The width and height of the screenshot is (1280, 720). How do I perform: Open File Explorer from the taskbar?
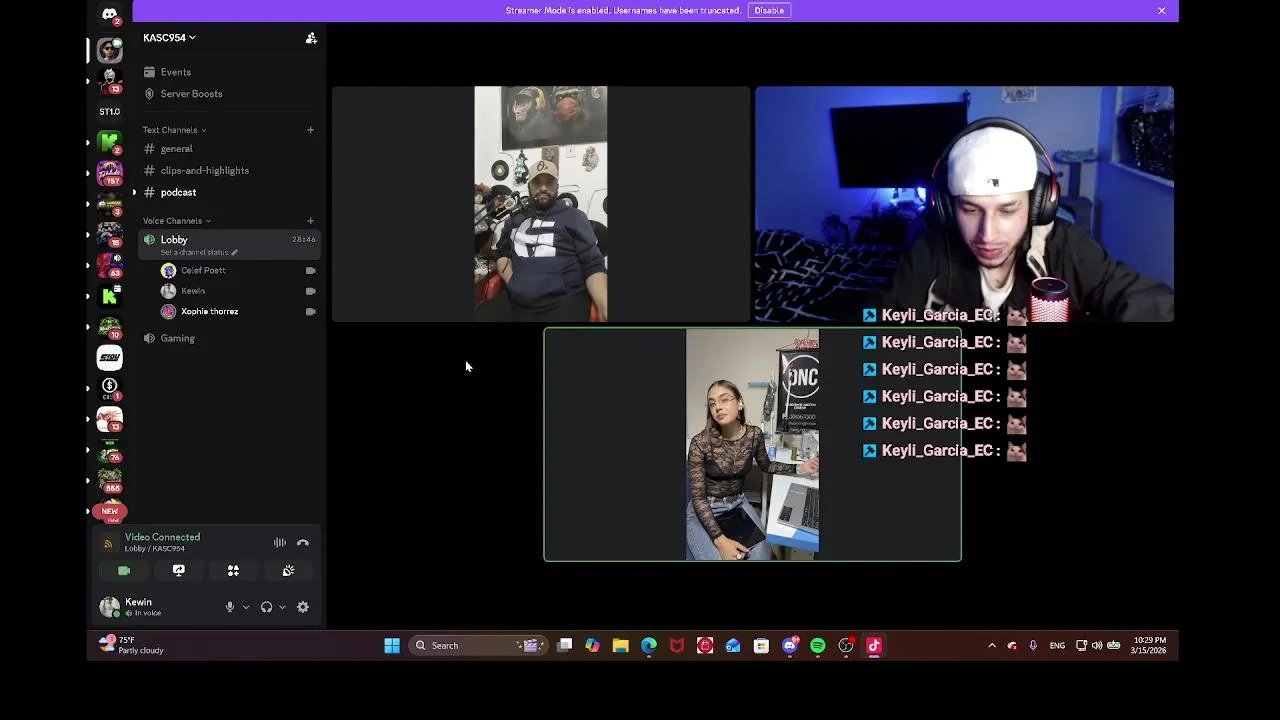(x=621, y=646)
